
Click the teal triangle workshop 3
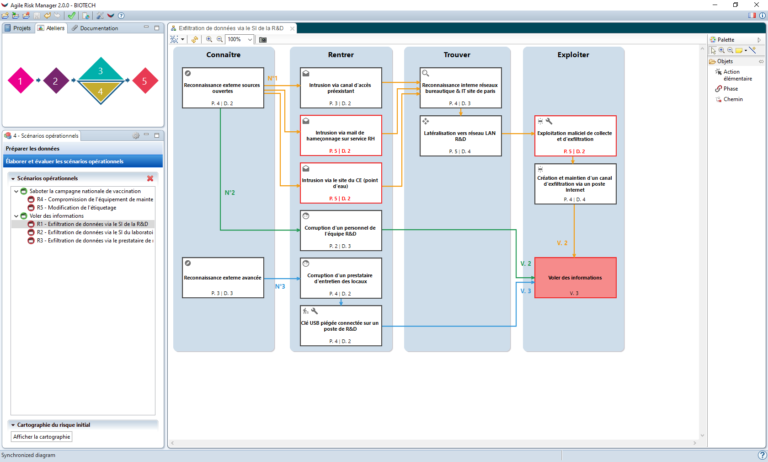pyautogui.click(x=100, y=70)
